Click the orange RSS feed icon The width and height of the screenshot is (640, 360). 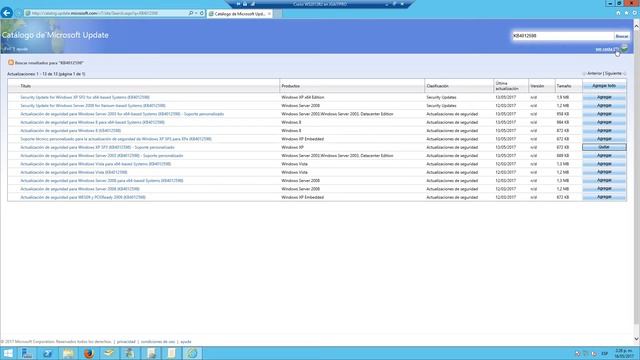click(x=11, y=62)
